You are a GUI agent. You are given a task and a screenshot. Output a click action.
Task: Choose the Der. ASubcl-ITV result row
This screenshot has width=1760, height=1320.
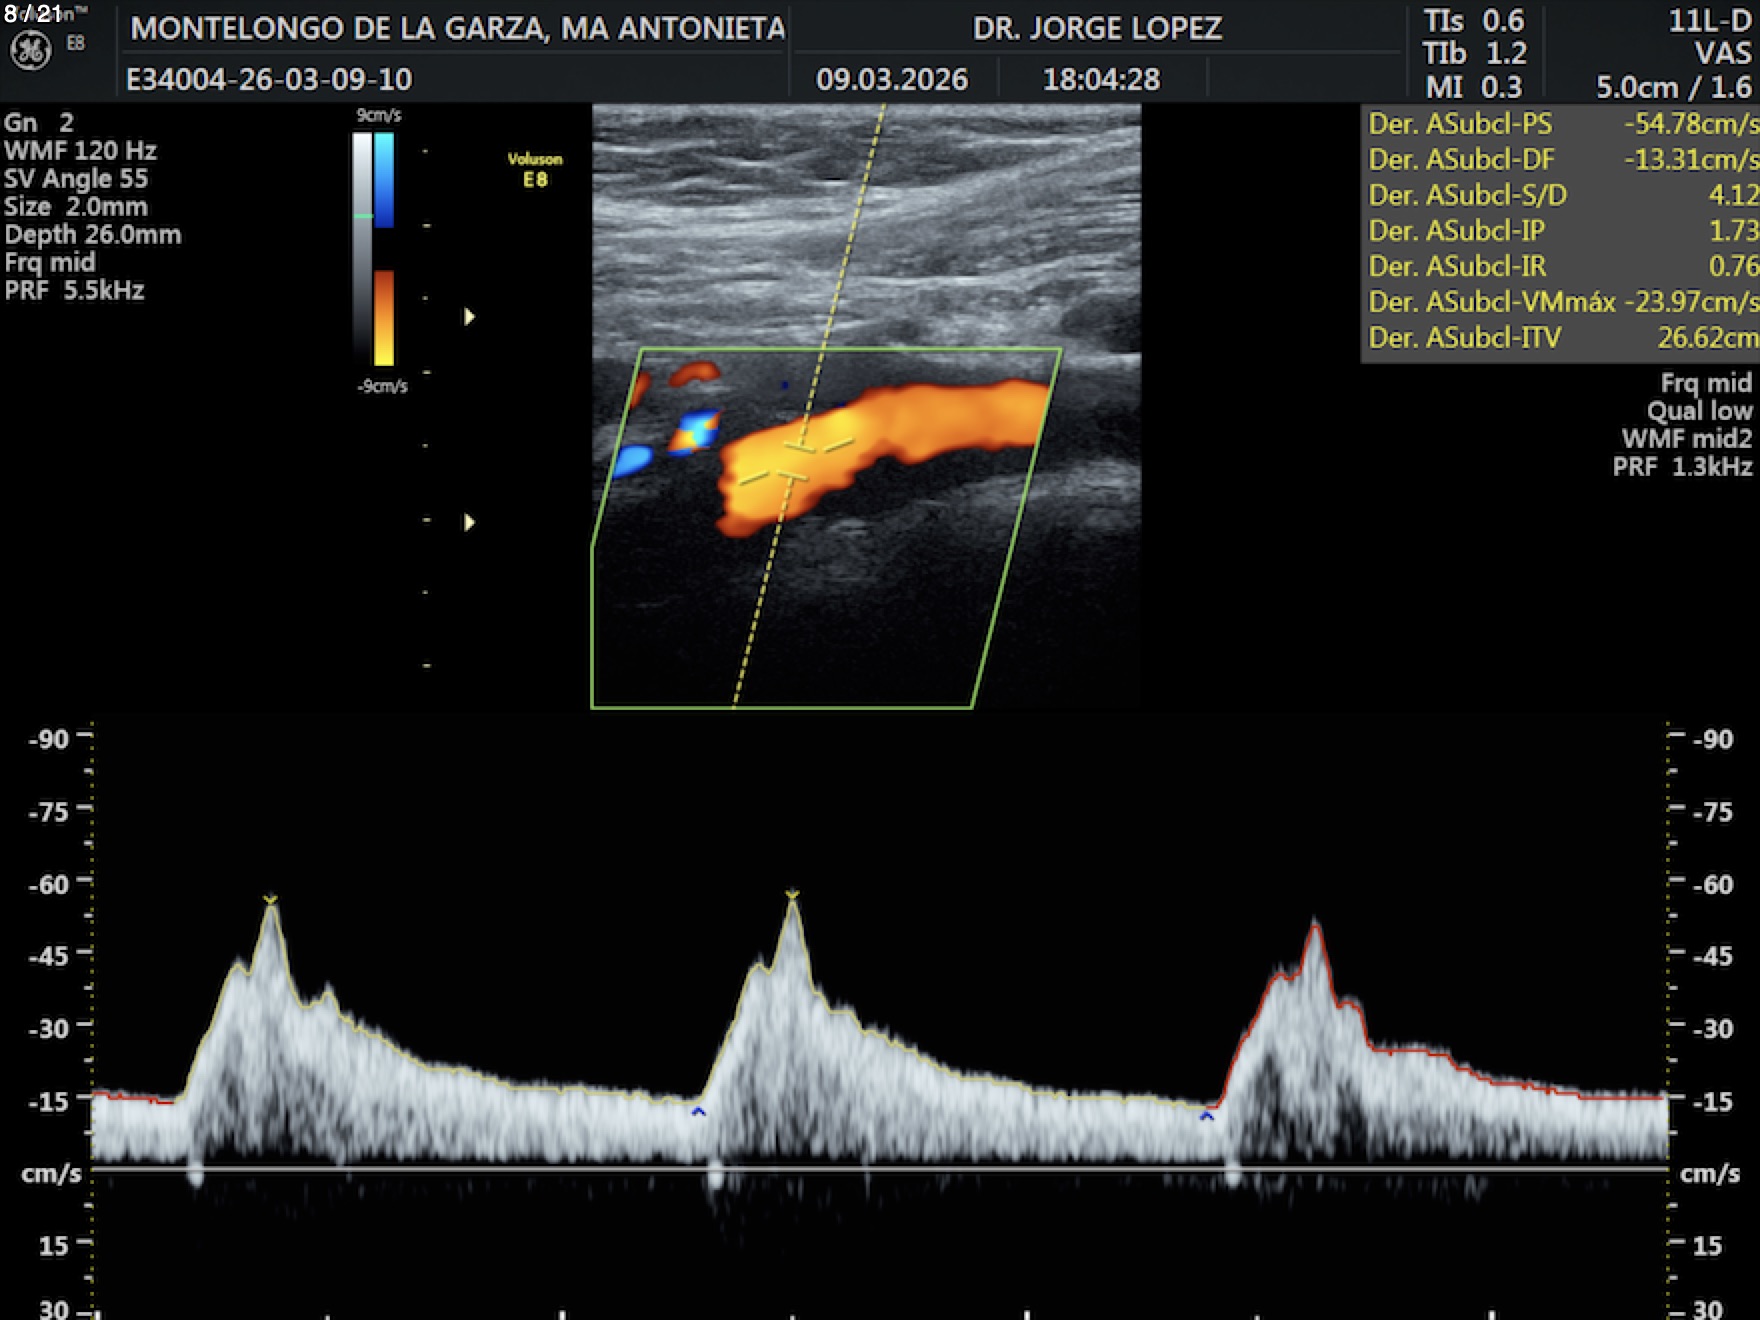coord(1562,338)
